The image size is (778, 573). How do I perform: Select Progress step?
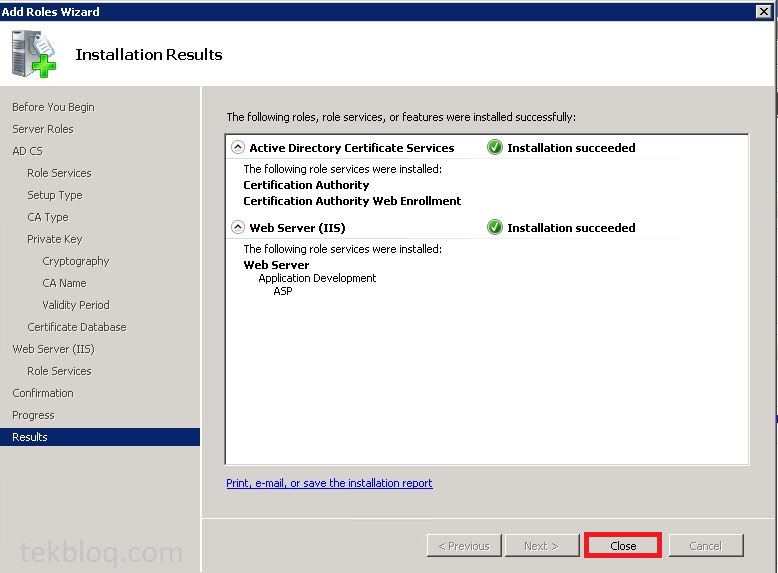33,415
